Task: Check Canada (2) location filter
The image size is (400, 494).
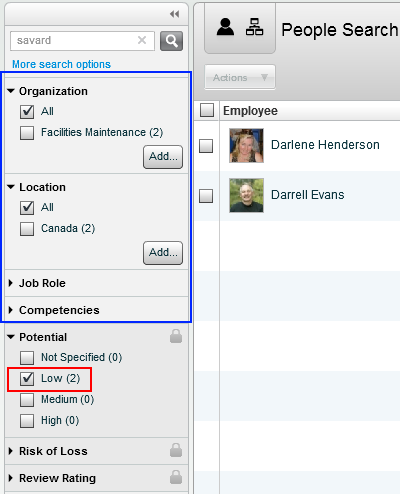Action: [x=27, y=229]
